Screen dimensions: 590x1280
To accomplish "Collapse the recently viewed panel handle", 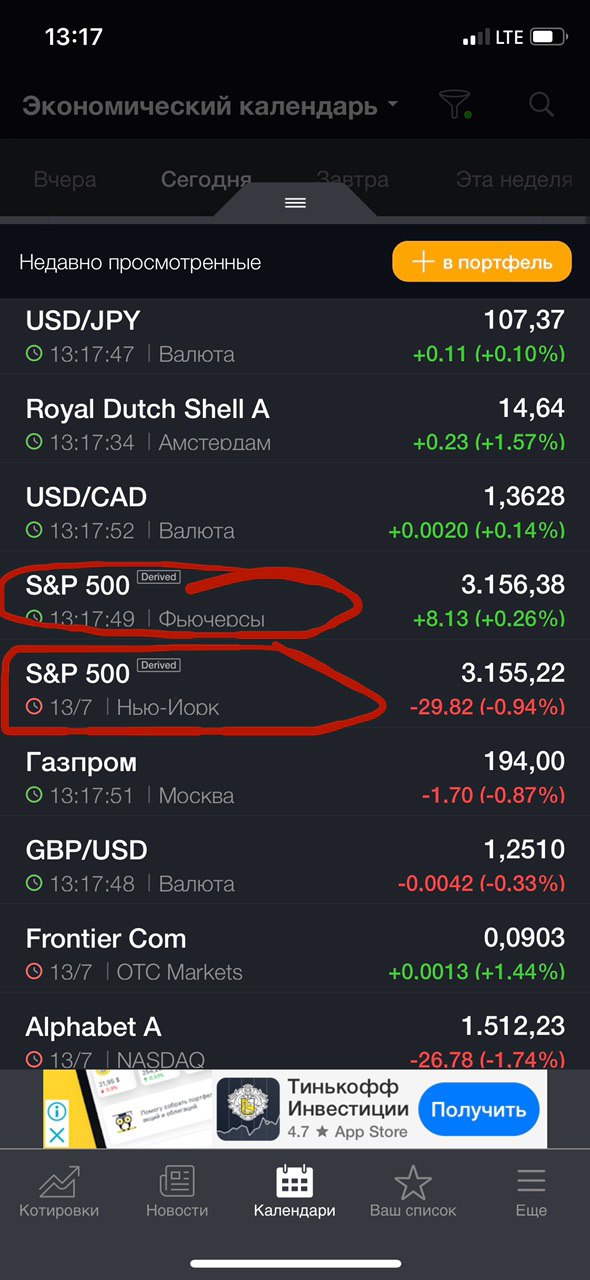I will pyautogui.click(x=295, y=203).
